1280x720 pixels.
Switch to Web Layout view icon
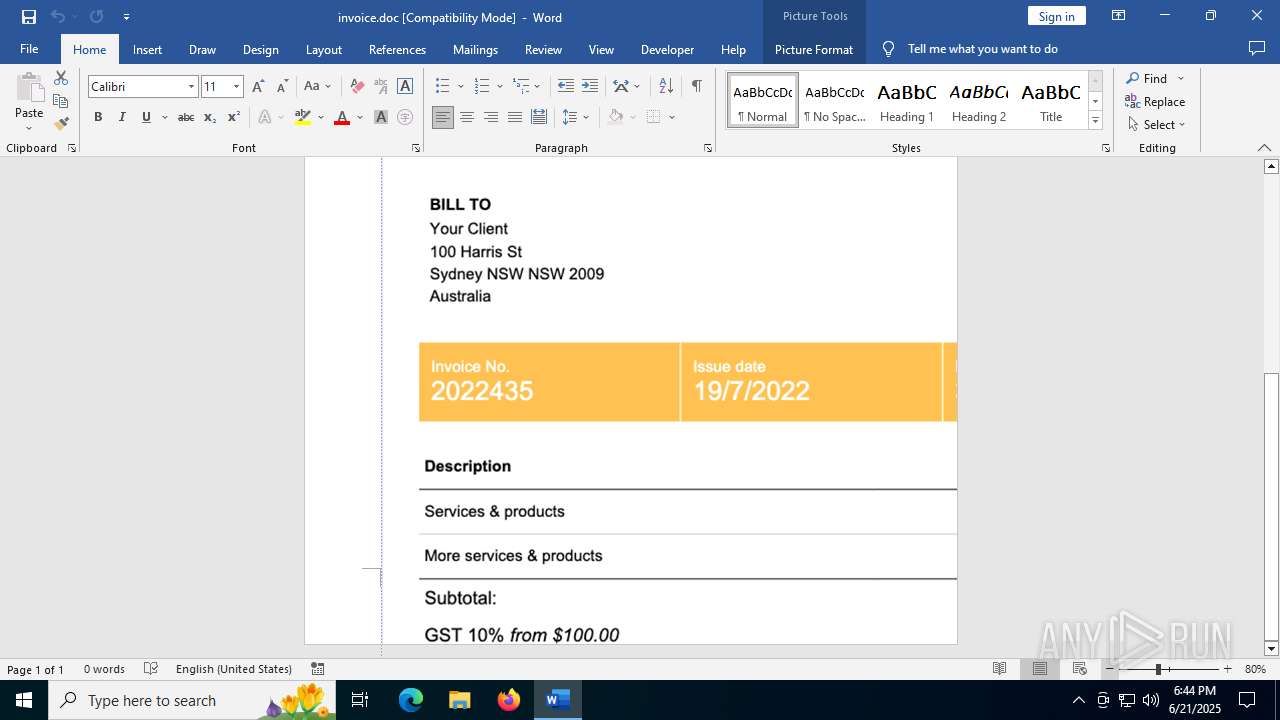point(1079,669)
